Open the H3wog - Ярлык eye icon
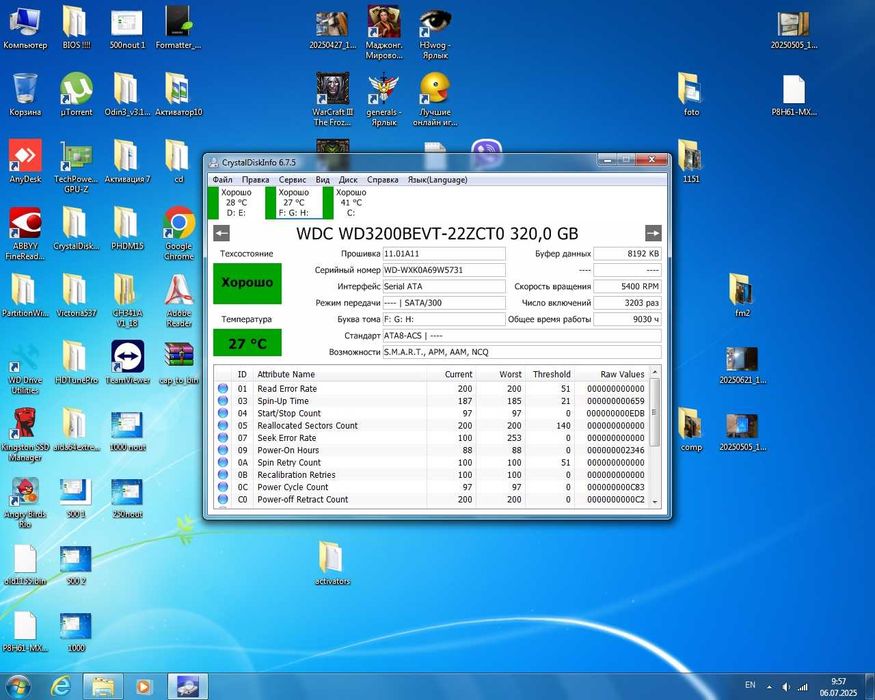875x700 pixels. click(x=435, y=32)
